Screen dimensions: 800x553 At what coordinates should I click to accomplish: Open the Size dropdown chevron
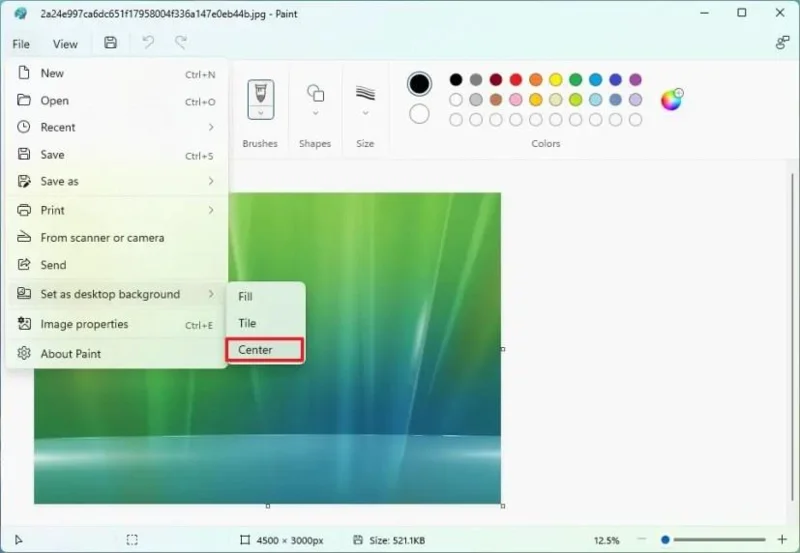[365, 113]
